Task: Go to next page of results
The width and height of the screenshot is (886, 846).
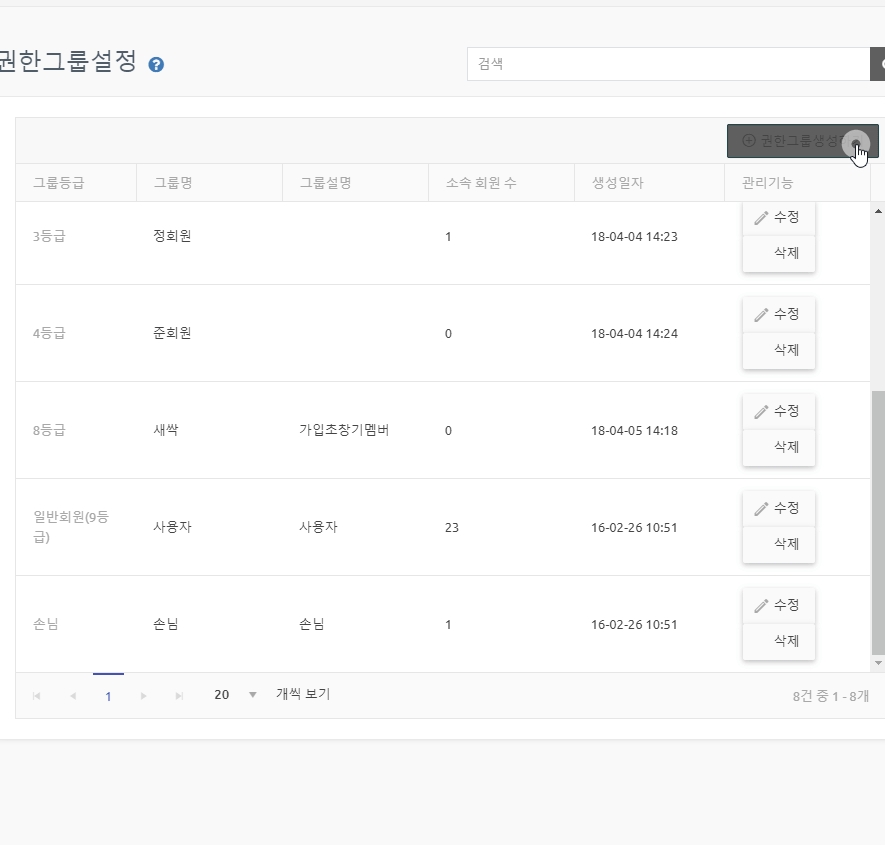Action: 144,696
